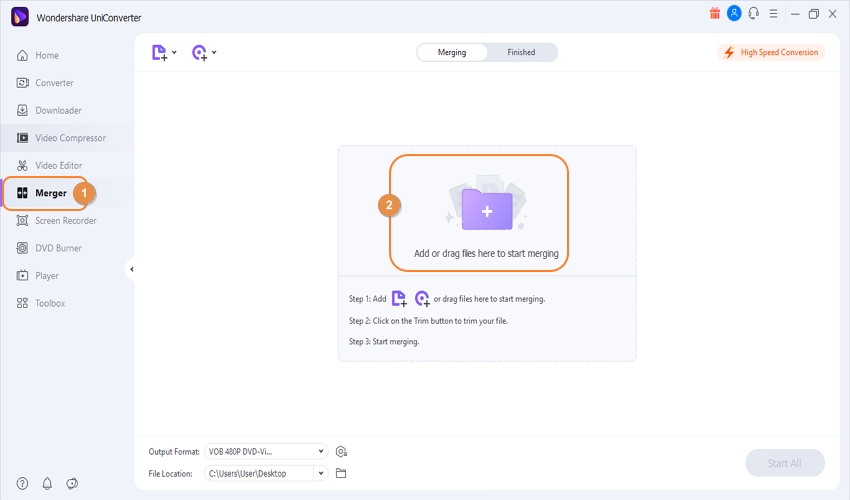Viewport: 850px width, 500px height.
Task: Open the gift box icon
Action: tap(715, 14)
